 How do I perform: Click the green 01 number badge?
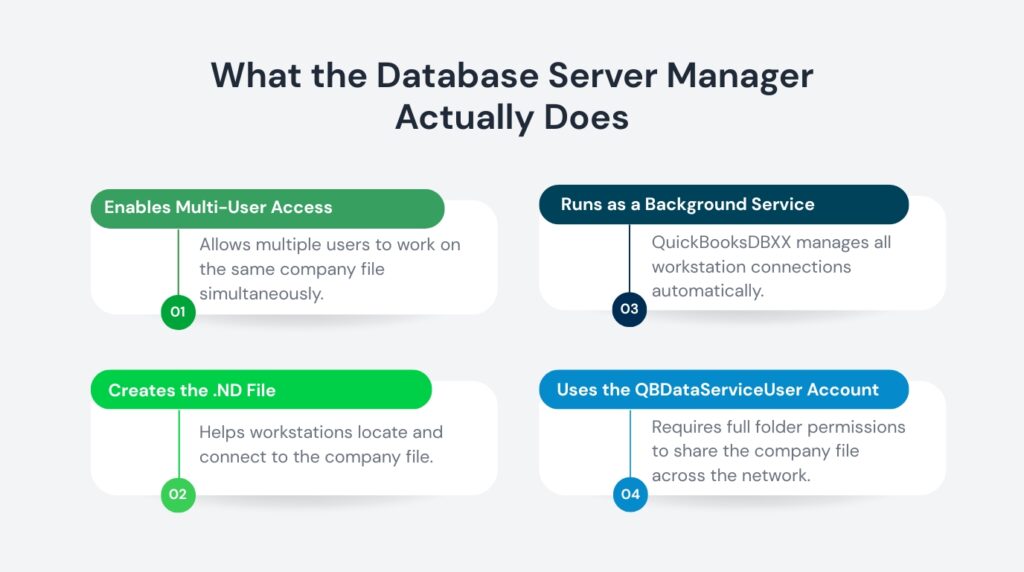[178, 312]
